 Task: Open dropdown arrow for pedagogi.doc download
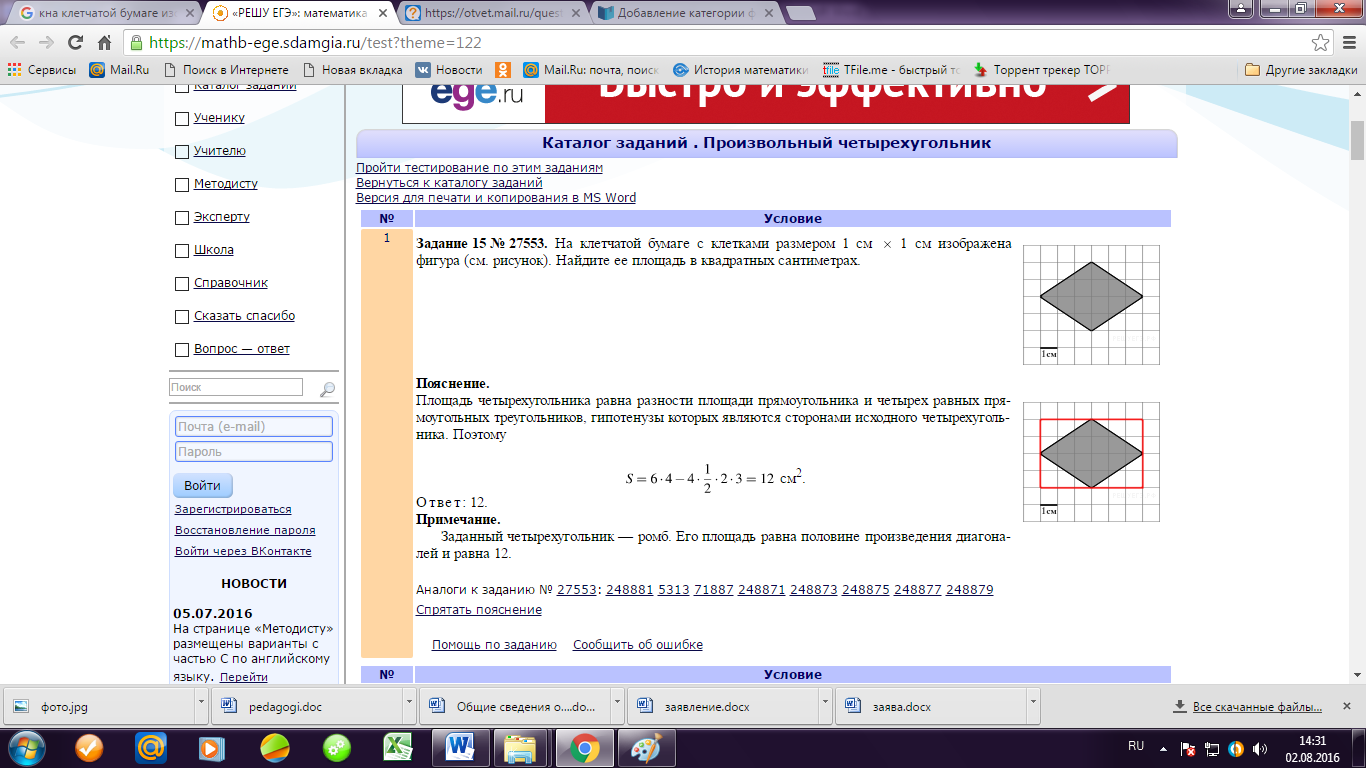coord(409,706)
